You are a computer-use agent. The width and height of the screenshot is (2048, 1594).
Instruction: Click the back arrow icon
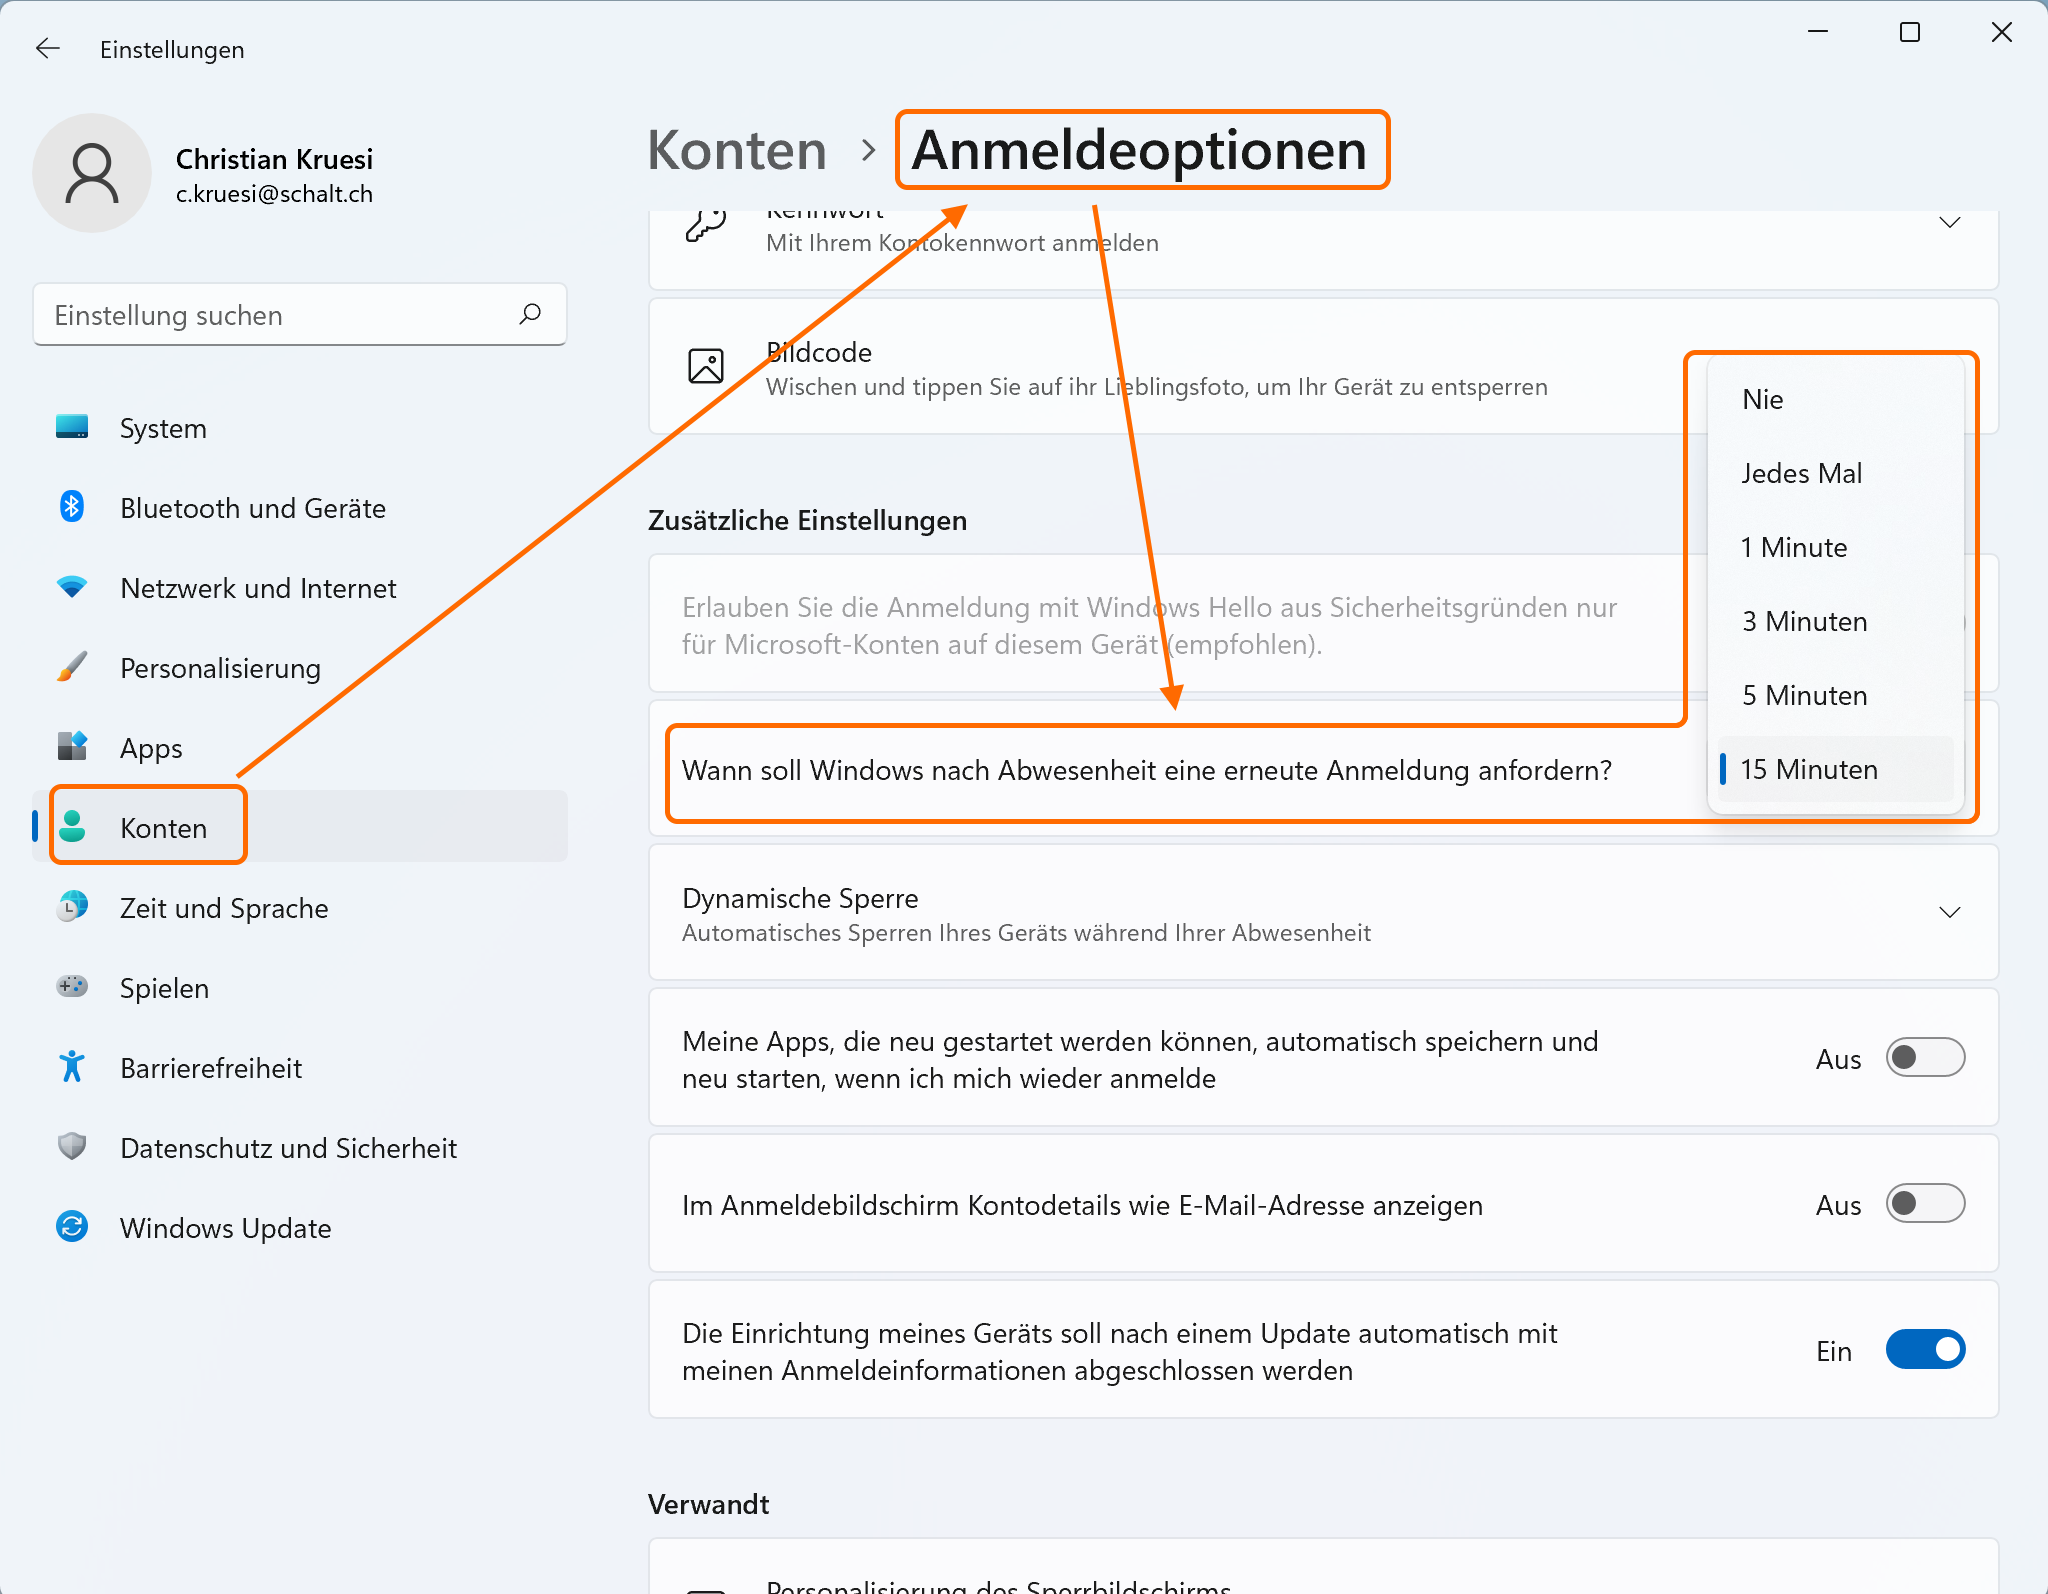pos(47,49)
